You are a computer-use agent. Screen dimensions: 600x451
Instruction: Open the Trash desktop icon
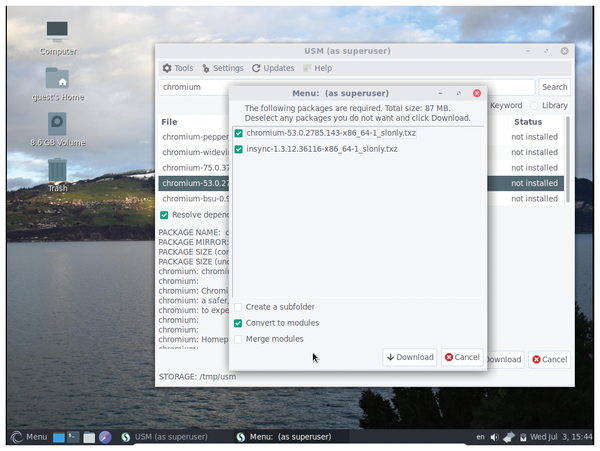coord(57,175)
